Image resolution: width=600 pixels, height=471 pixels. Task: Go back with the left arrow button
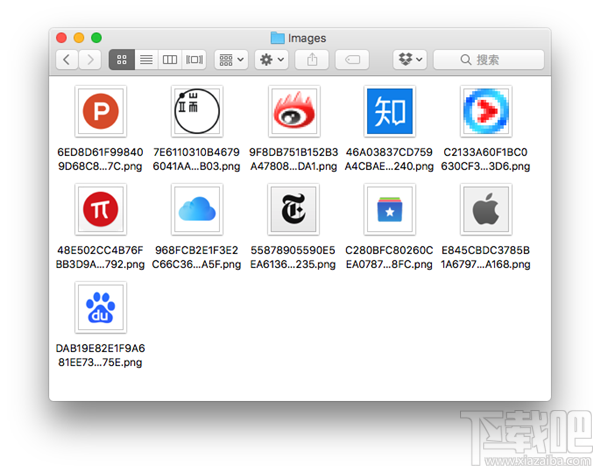click(67, 60)
